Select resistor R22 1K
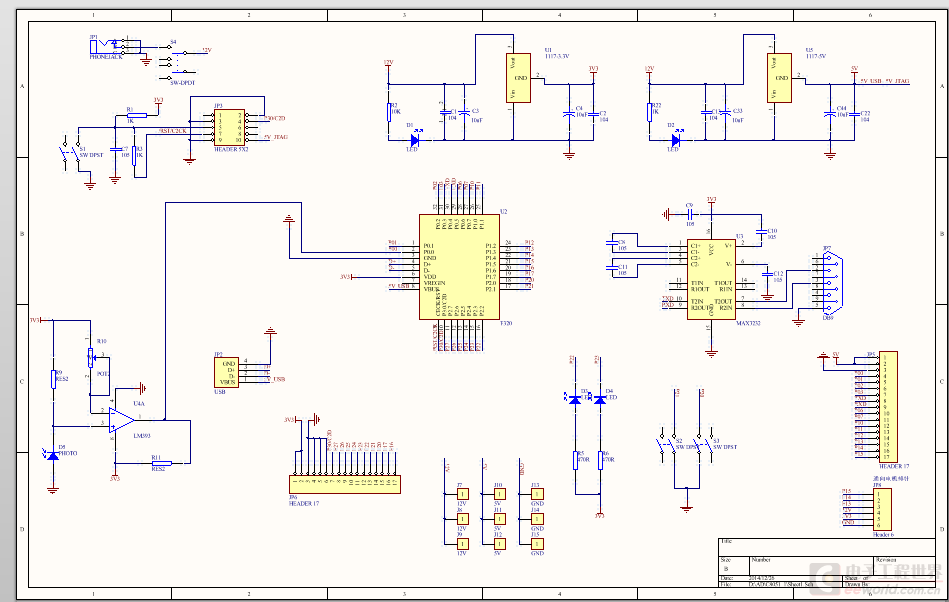The width and height of the screenshot is (949, 602). (649, 112)
